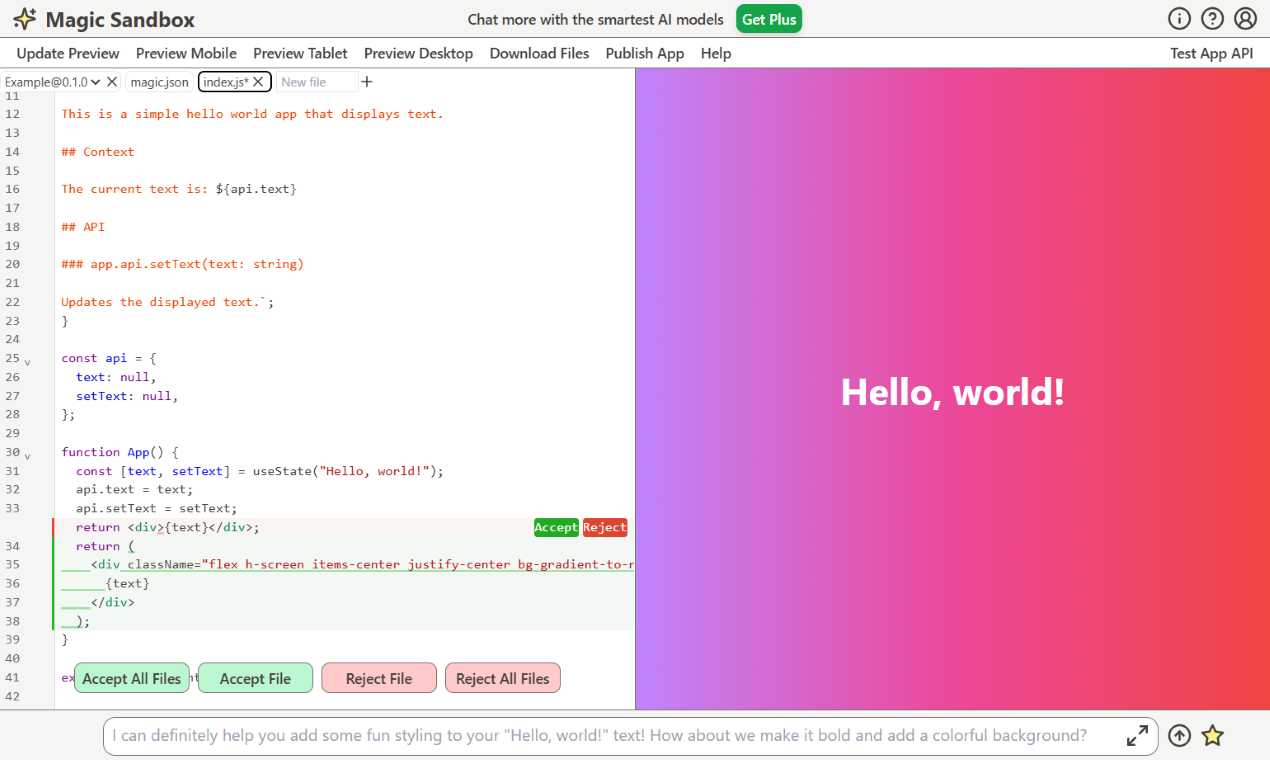Image resolution: width=1270 pixels, height=760 pixels.
Task: Add a new file with the plus icon
Action: coord(367,82)
